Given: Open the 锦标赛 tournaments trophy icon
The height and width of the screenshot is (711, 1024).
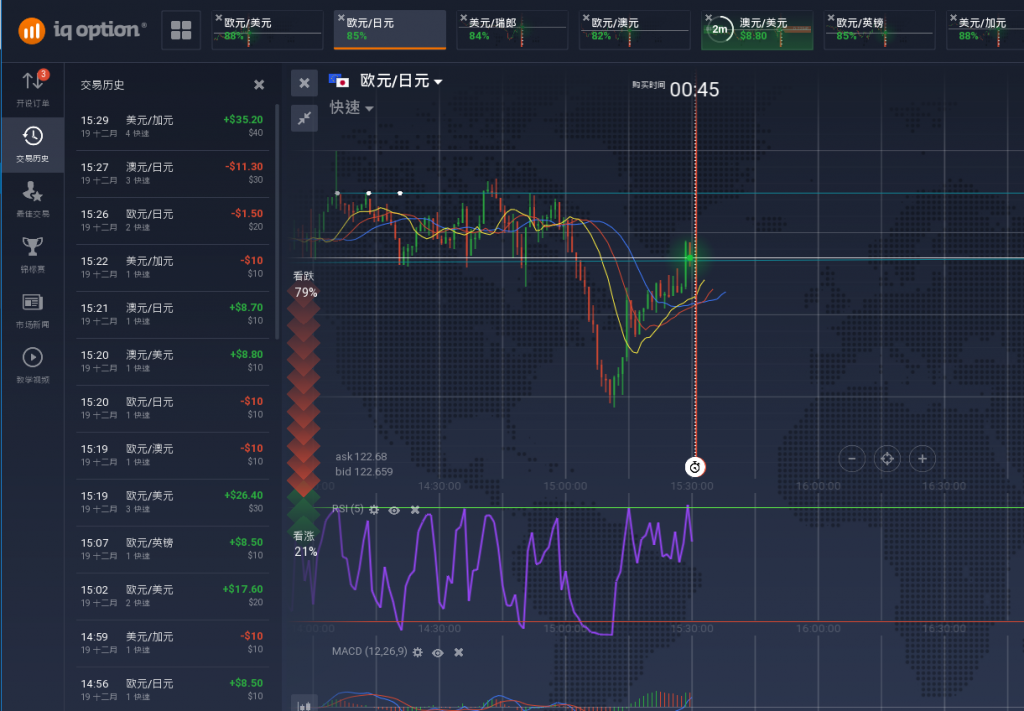Looking at the screenshot, I should pyautogui.click(x=32, y=252).
